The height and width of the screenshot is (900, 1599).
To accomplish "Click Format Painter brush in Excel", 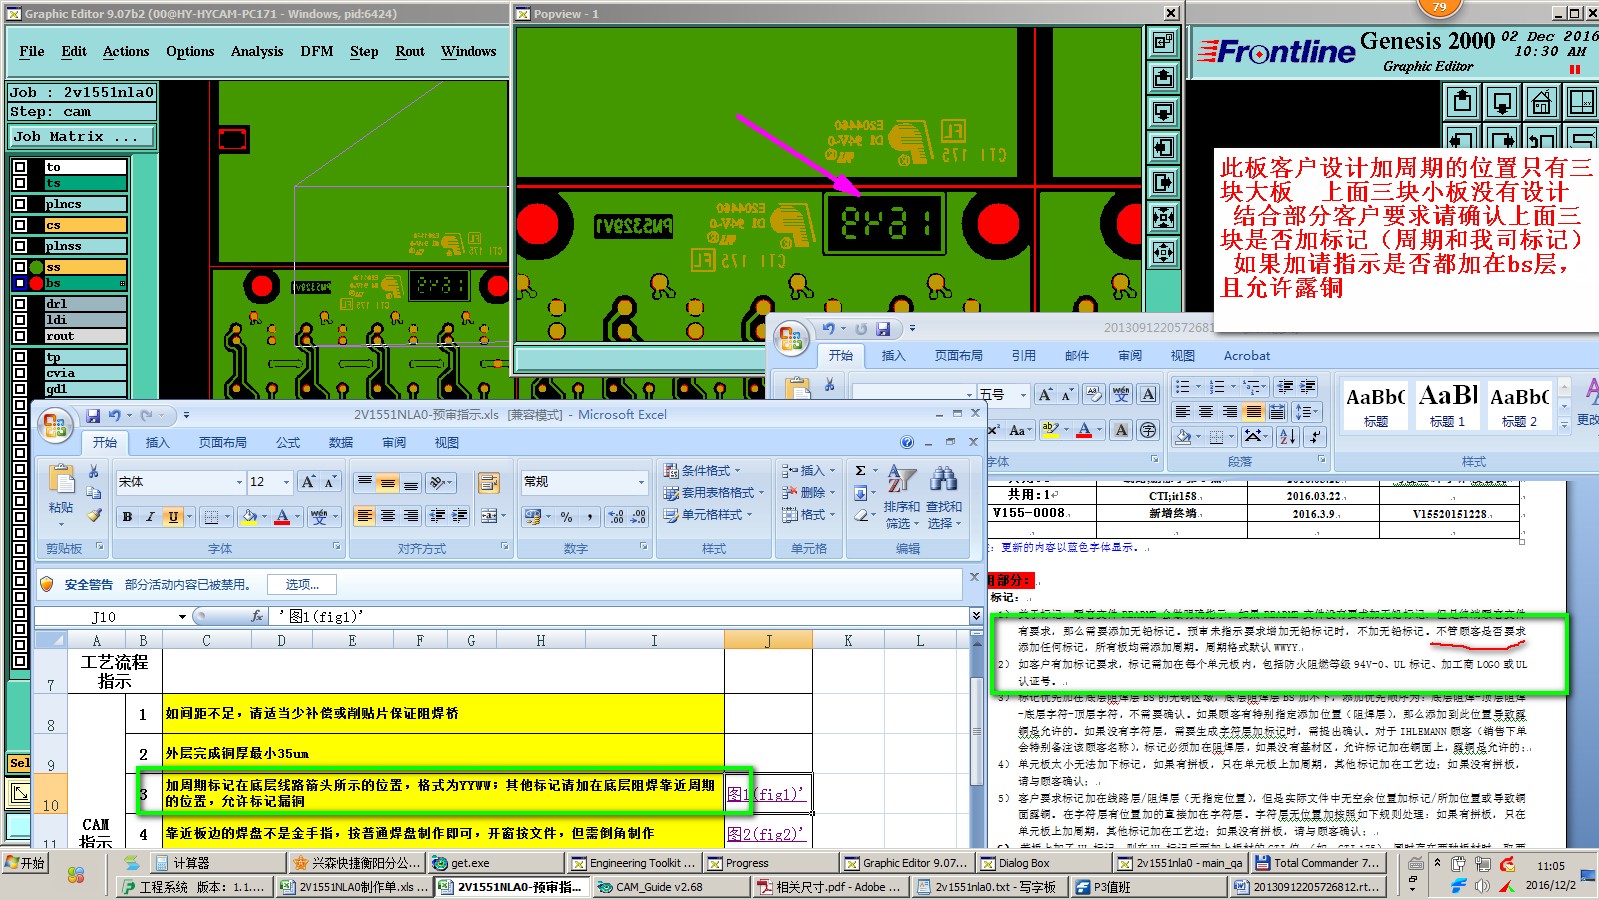I will coord(94,515).
